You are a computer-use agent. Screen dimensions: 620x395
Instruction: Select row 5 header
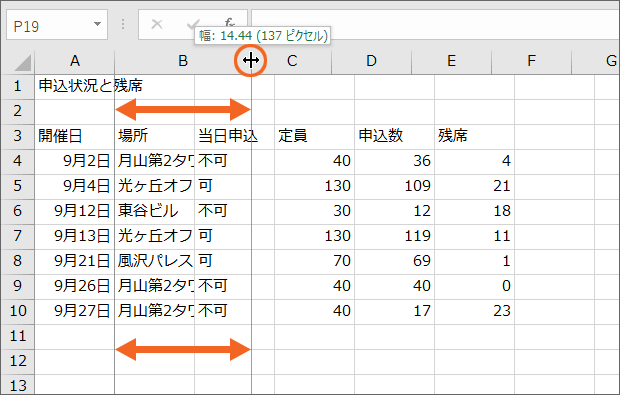point(17,186)
